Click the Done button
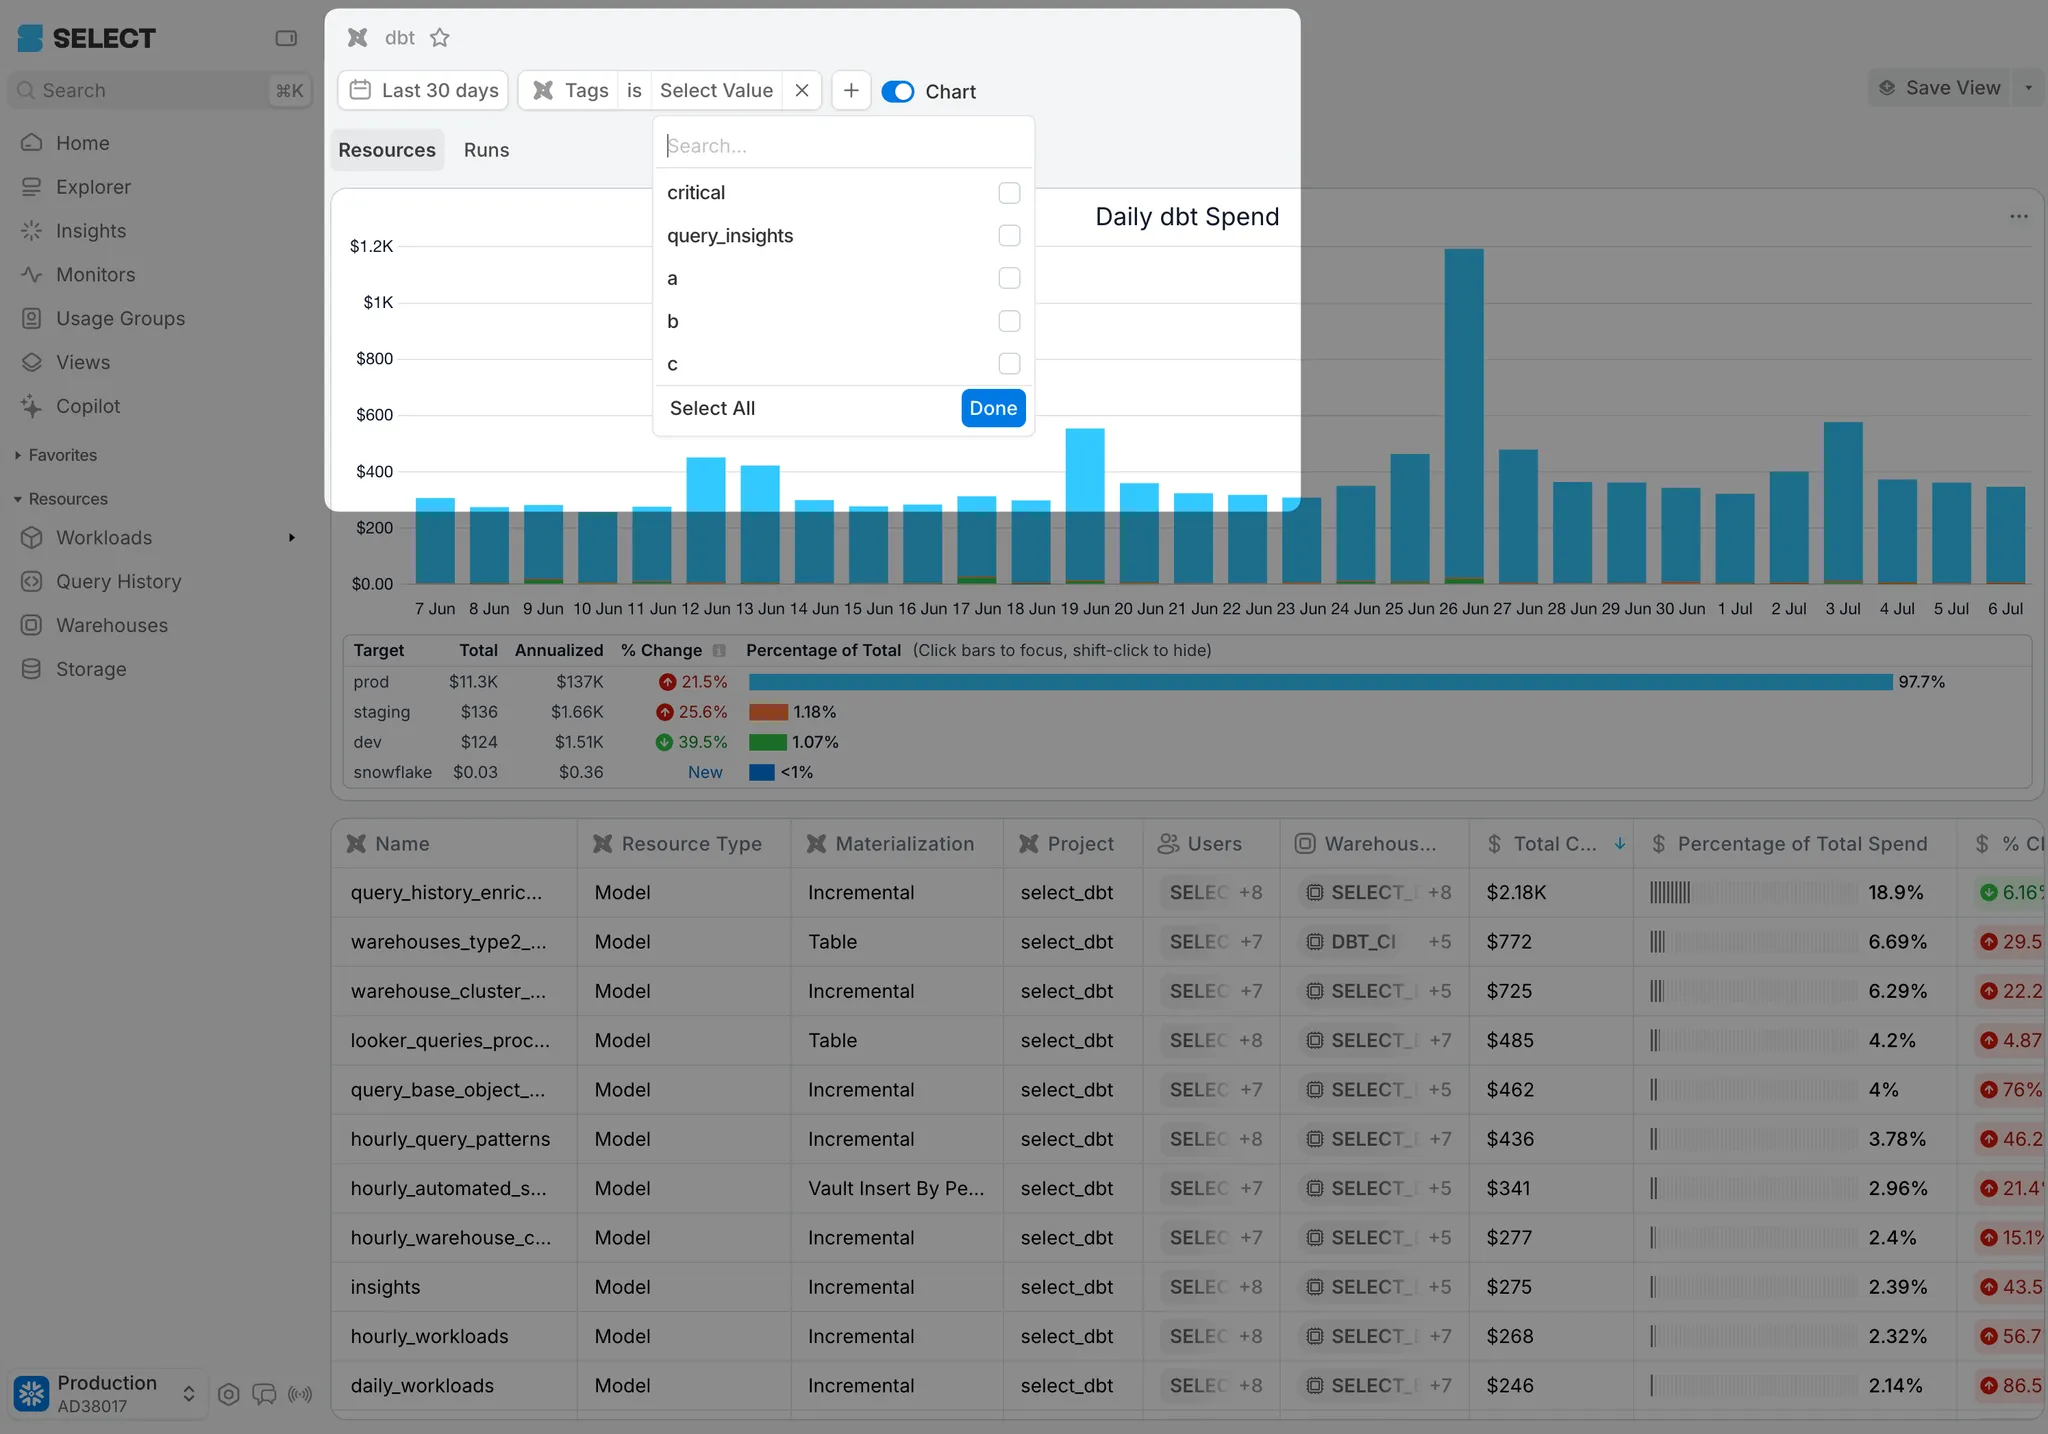Viewport: 2048px width, 1434px height. [993, 408]
